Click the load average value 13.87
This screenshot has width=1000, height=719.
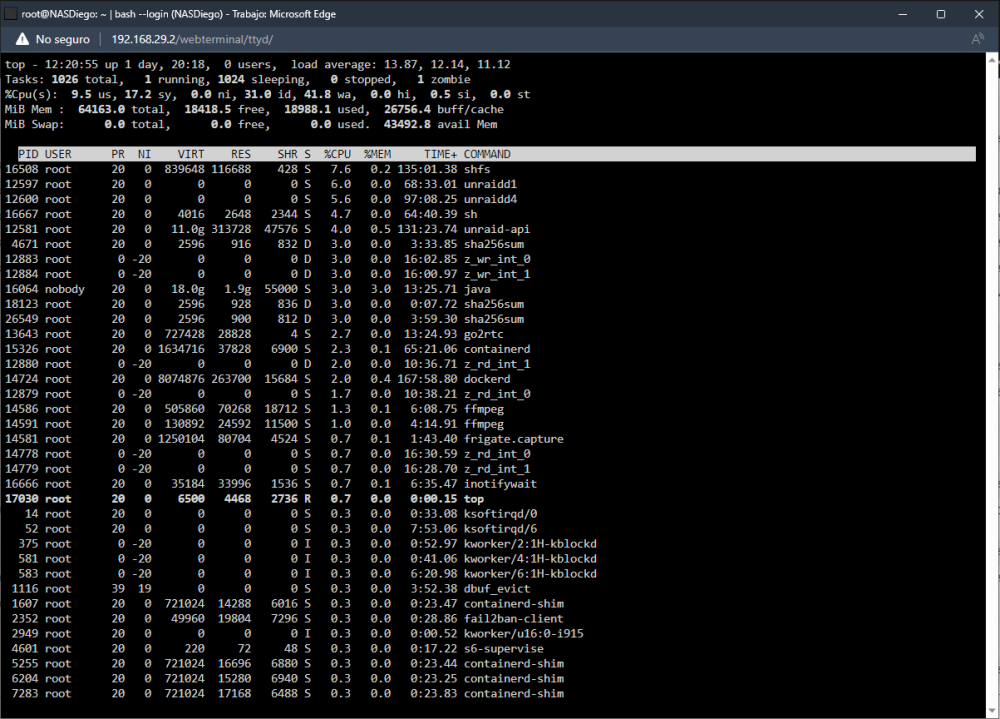[x=402, y=64]
